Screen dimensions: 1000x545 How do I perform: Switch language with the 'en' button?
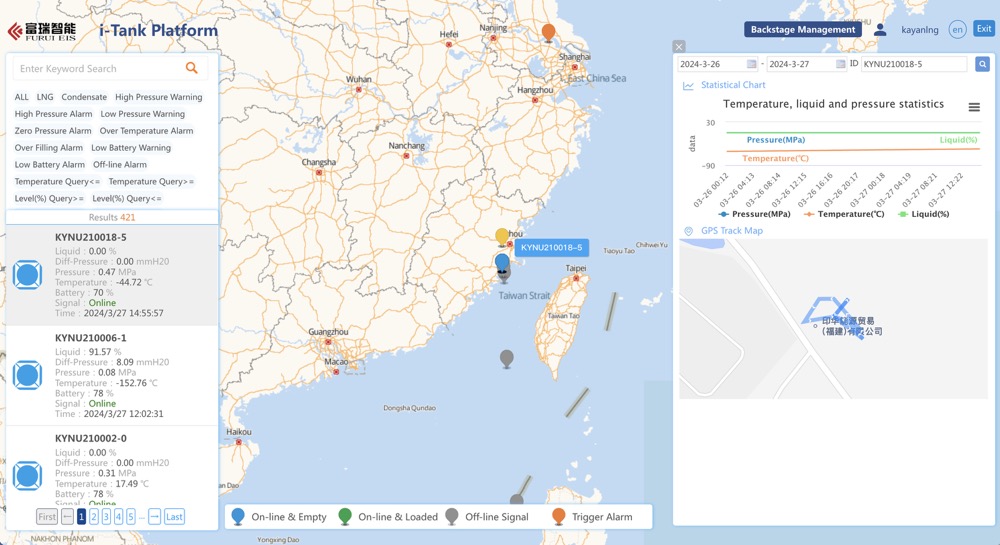(x=957, y=29)
